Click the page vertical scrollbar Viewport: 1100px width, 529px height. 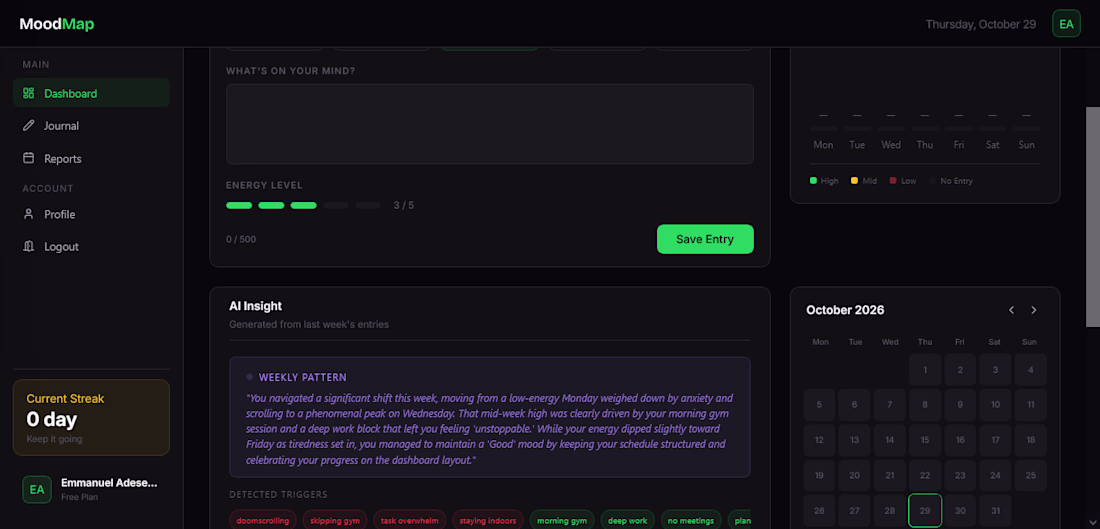click(x=1092, y=217)
